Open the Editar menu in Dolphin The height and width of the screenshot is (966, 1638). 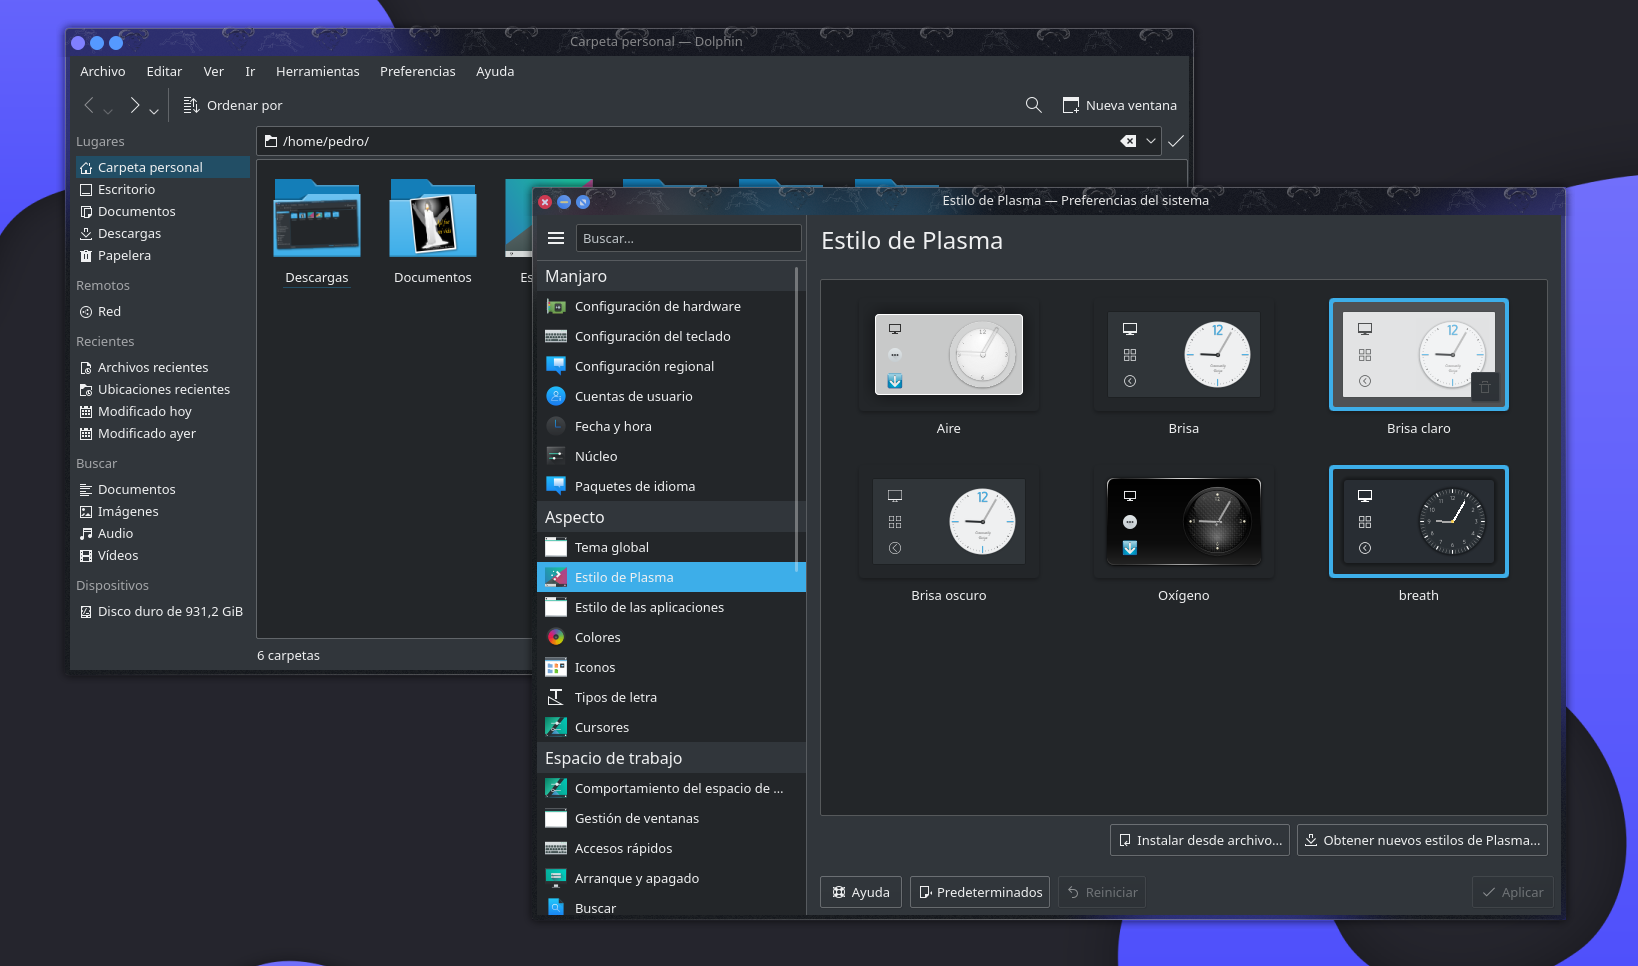(164, 71)
